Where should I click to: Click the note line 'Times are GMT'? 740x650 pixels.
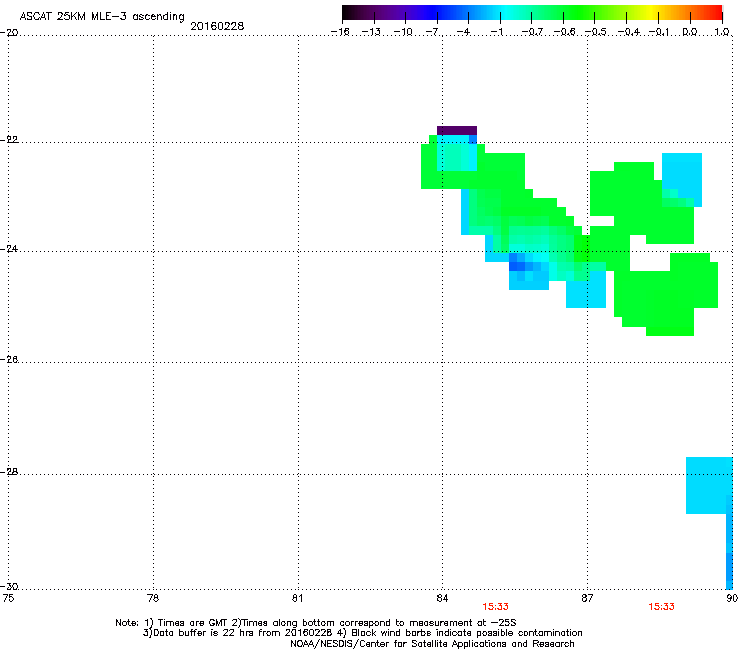click(316, 623)
